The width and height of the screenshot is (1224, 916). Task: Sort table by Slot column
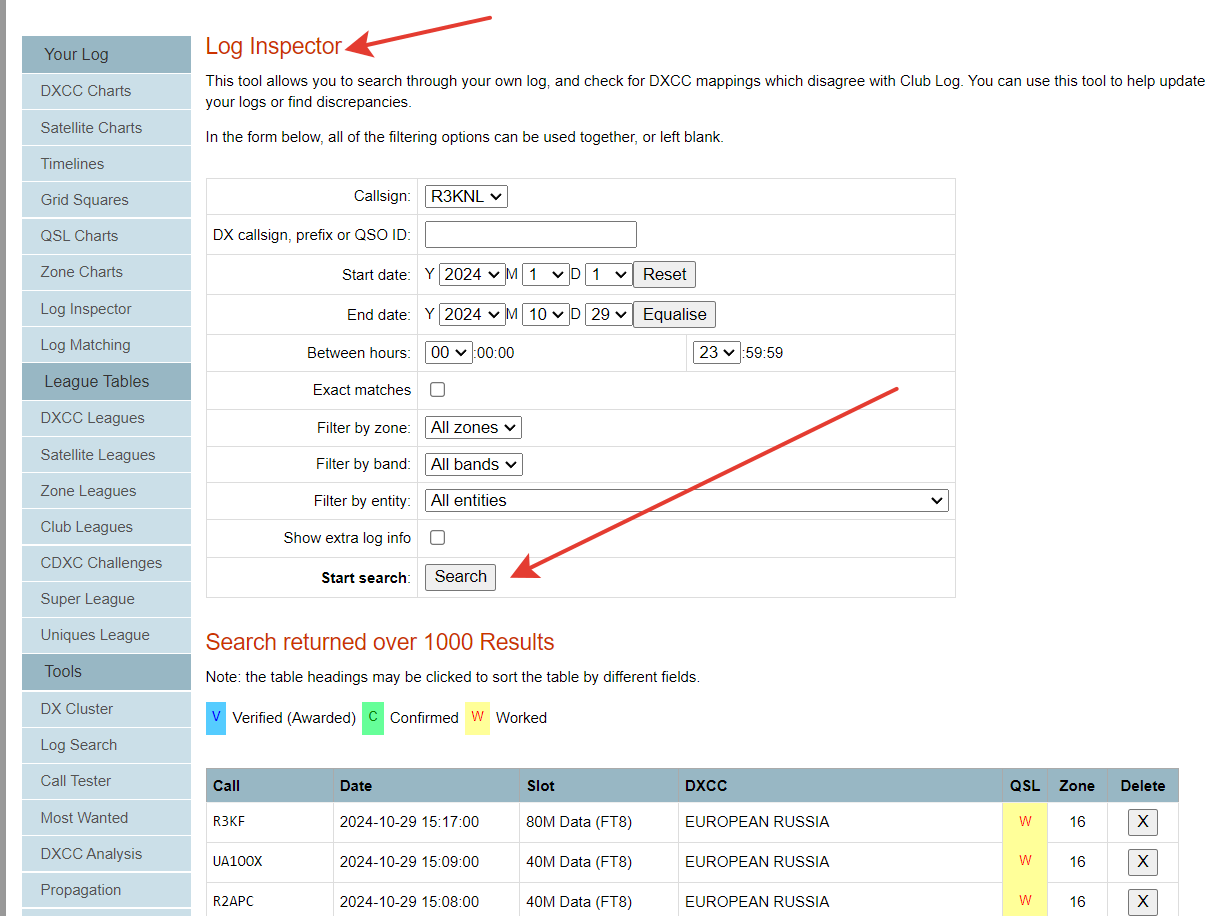point(541,786)
